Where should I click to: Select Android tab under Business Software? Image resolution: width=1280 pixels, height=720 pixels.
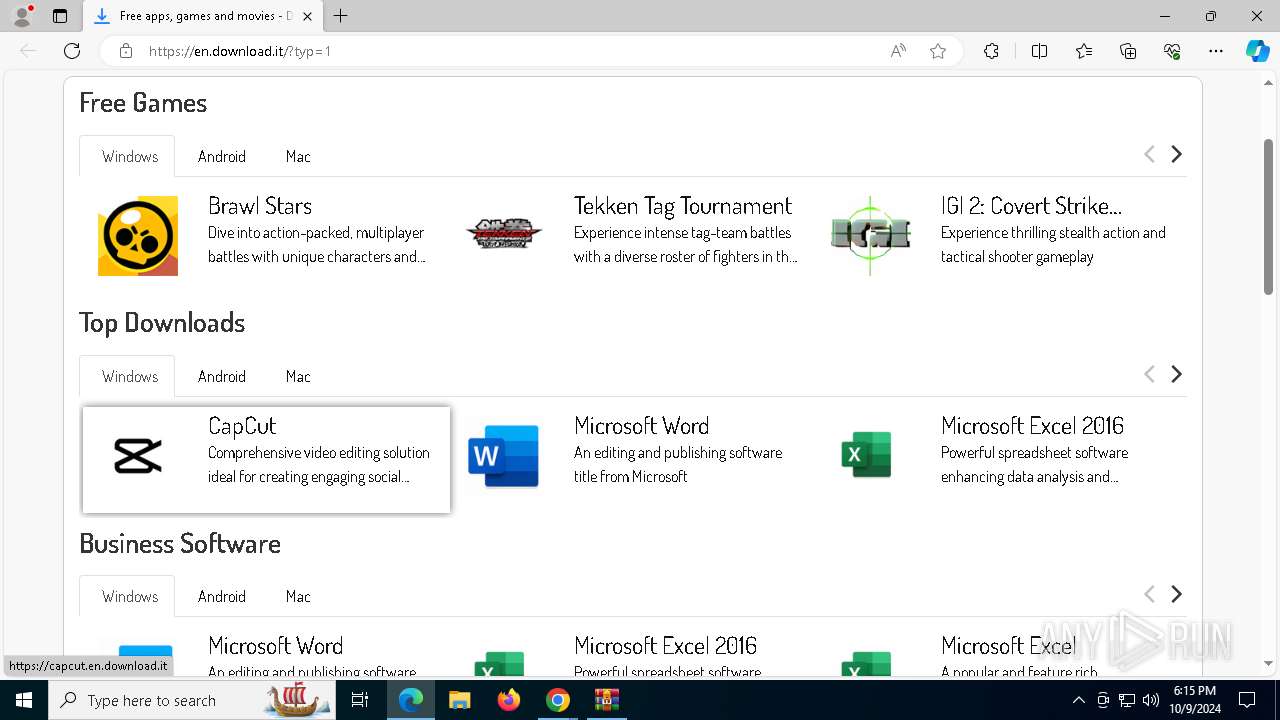pyautogui.click(x=222, y=596)
